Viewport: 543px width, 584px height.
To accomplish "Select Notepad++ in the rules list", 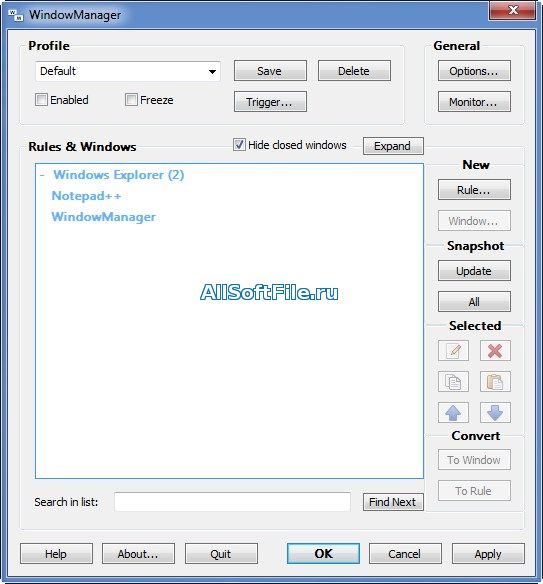I will 86,196.
